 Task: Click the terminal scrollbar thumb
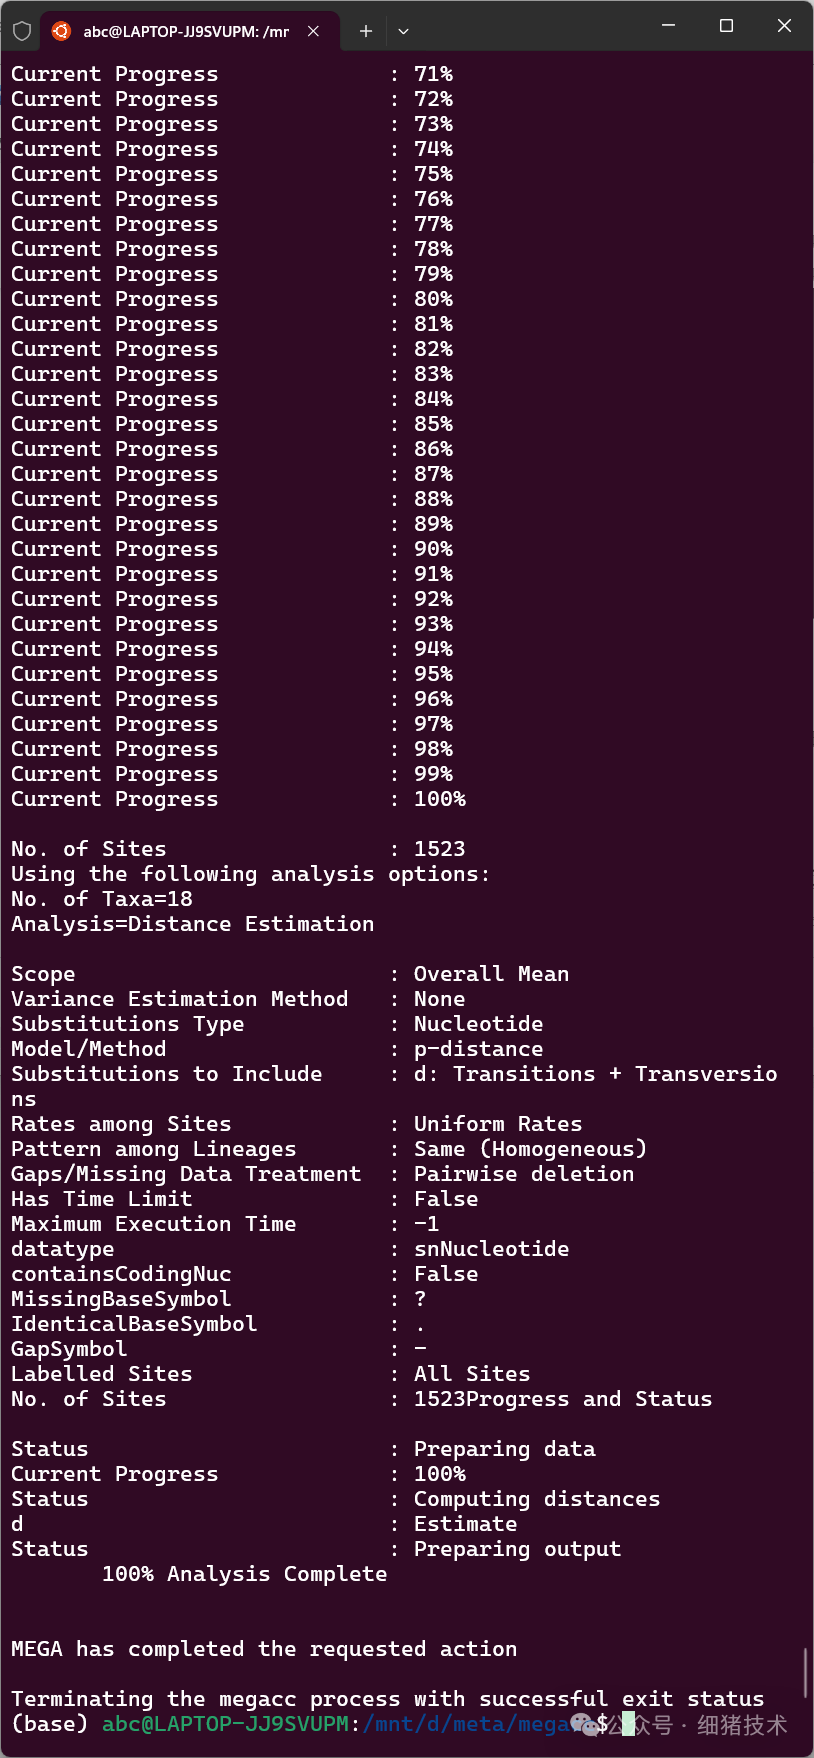(805, 1672)
